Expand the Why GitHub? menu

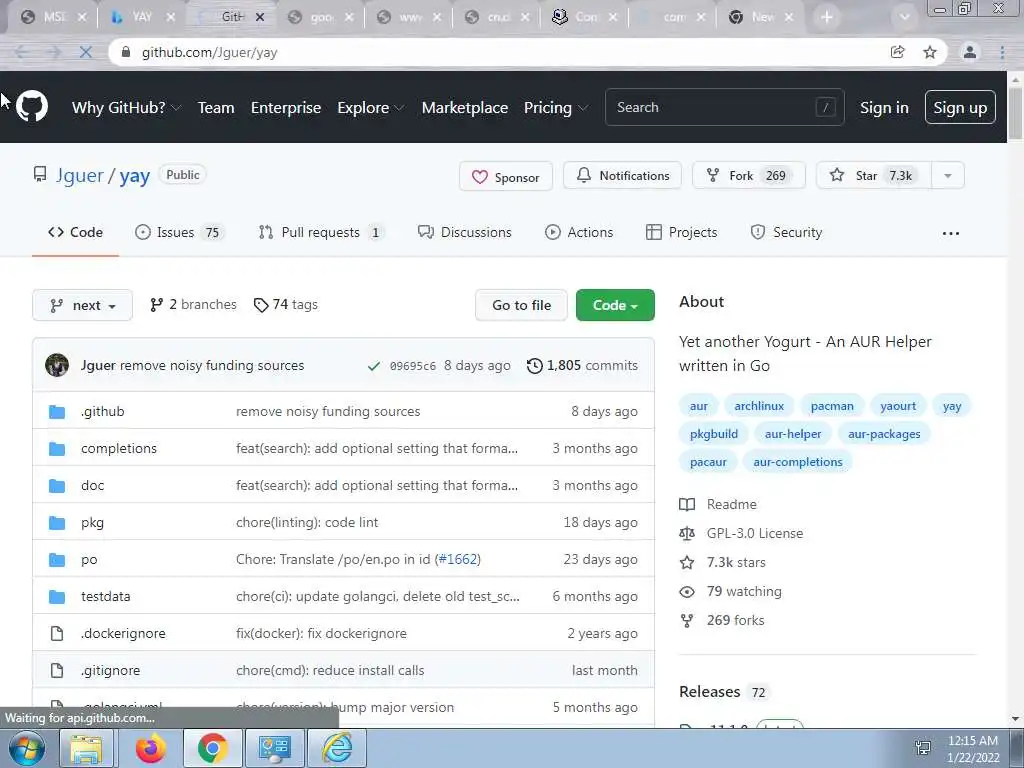pyautogui.click(x=126, y=108)
